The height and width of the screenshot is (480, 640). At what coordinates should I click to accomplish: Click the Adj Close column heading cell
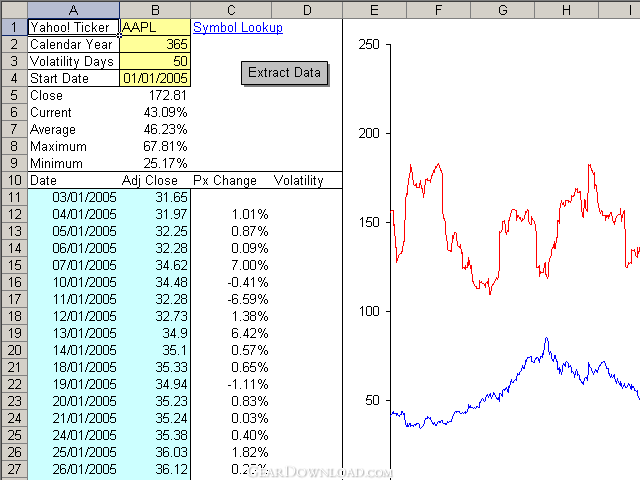click(x=154, y=181)
